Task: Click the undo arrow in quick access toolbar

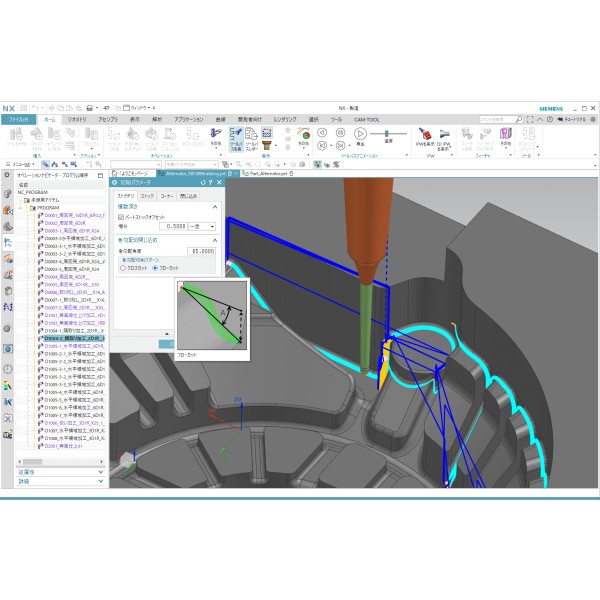Action: (34, 108)
